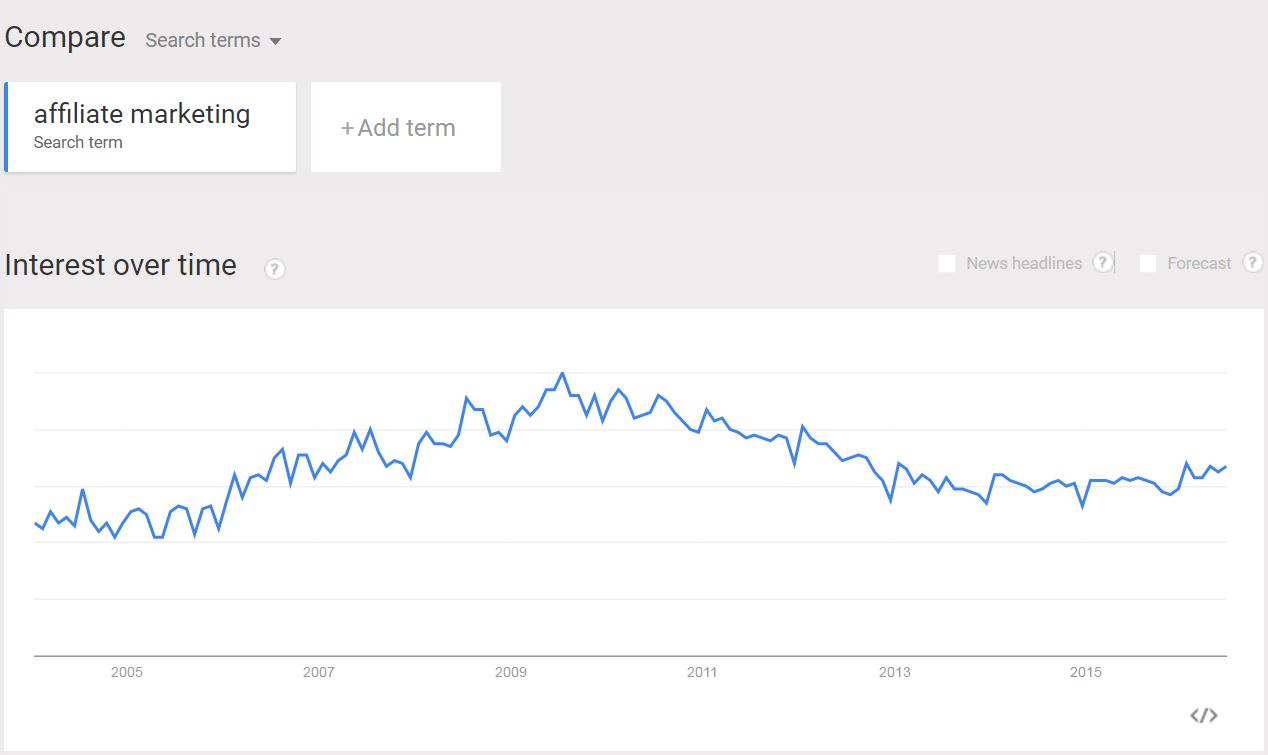Click the 2009 label on time axis
Screen dimensions: 1268x755
[511, 672]
